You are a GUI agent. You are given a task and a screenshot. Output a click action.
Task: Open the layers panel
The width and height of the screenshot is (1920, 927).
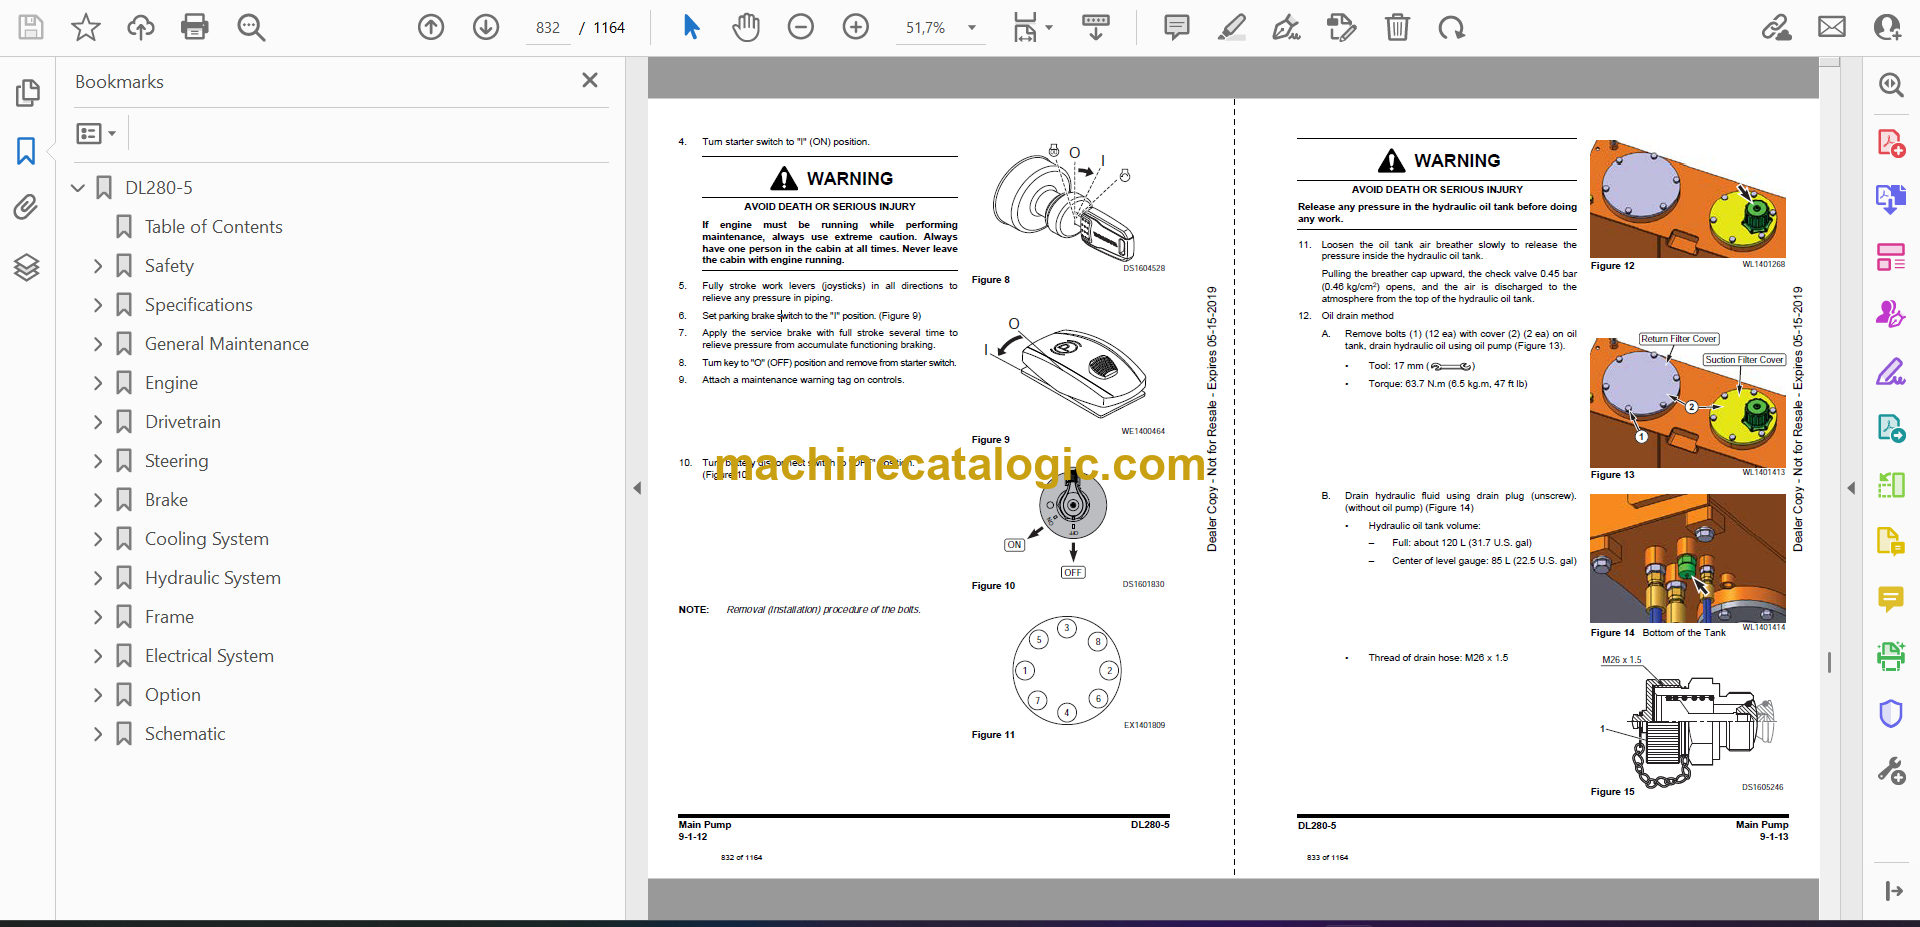tap(27, 267)
